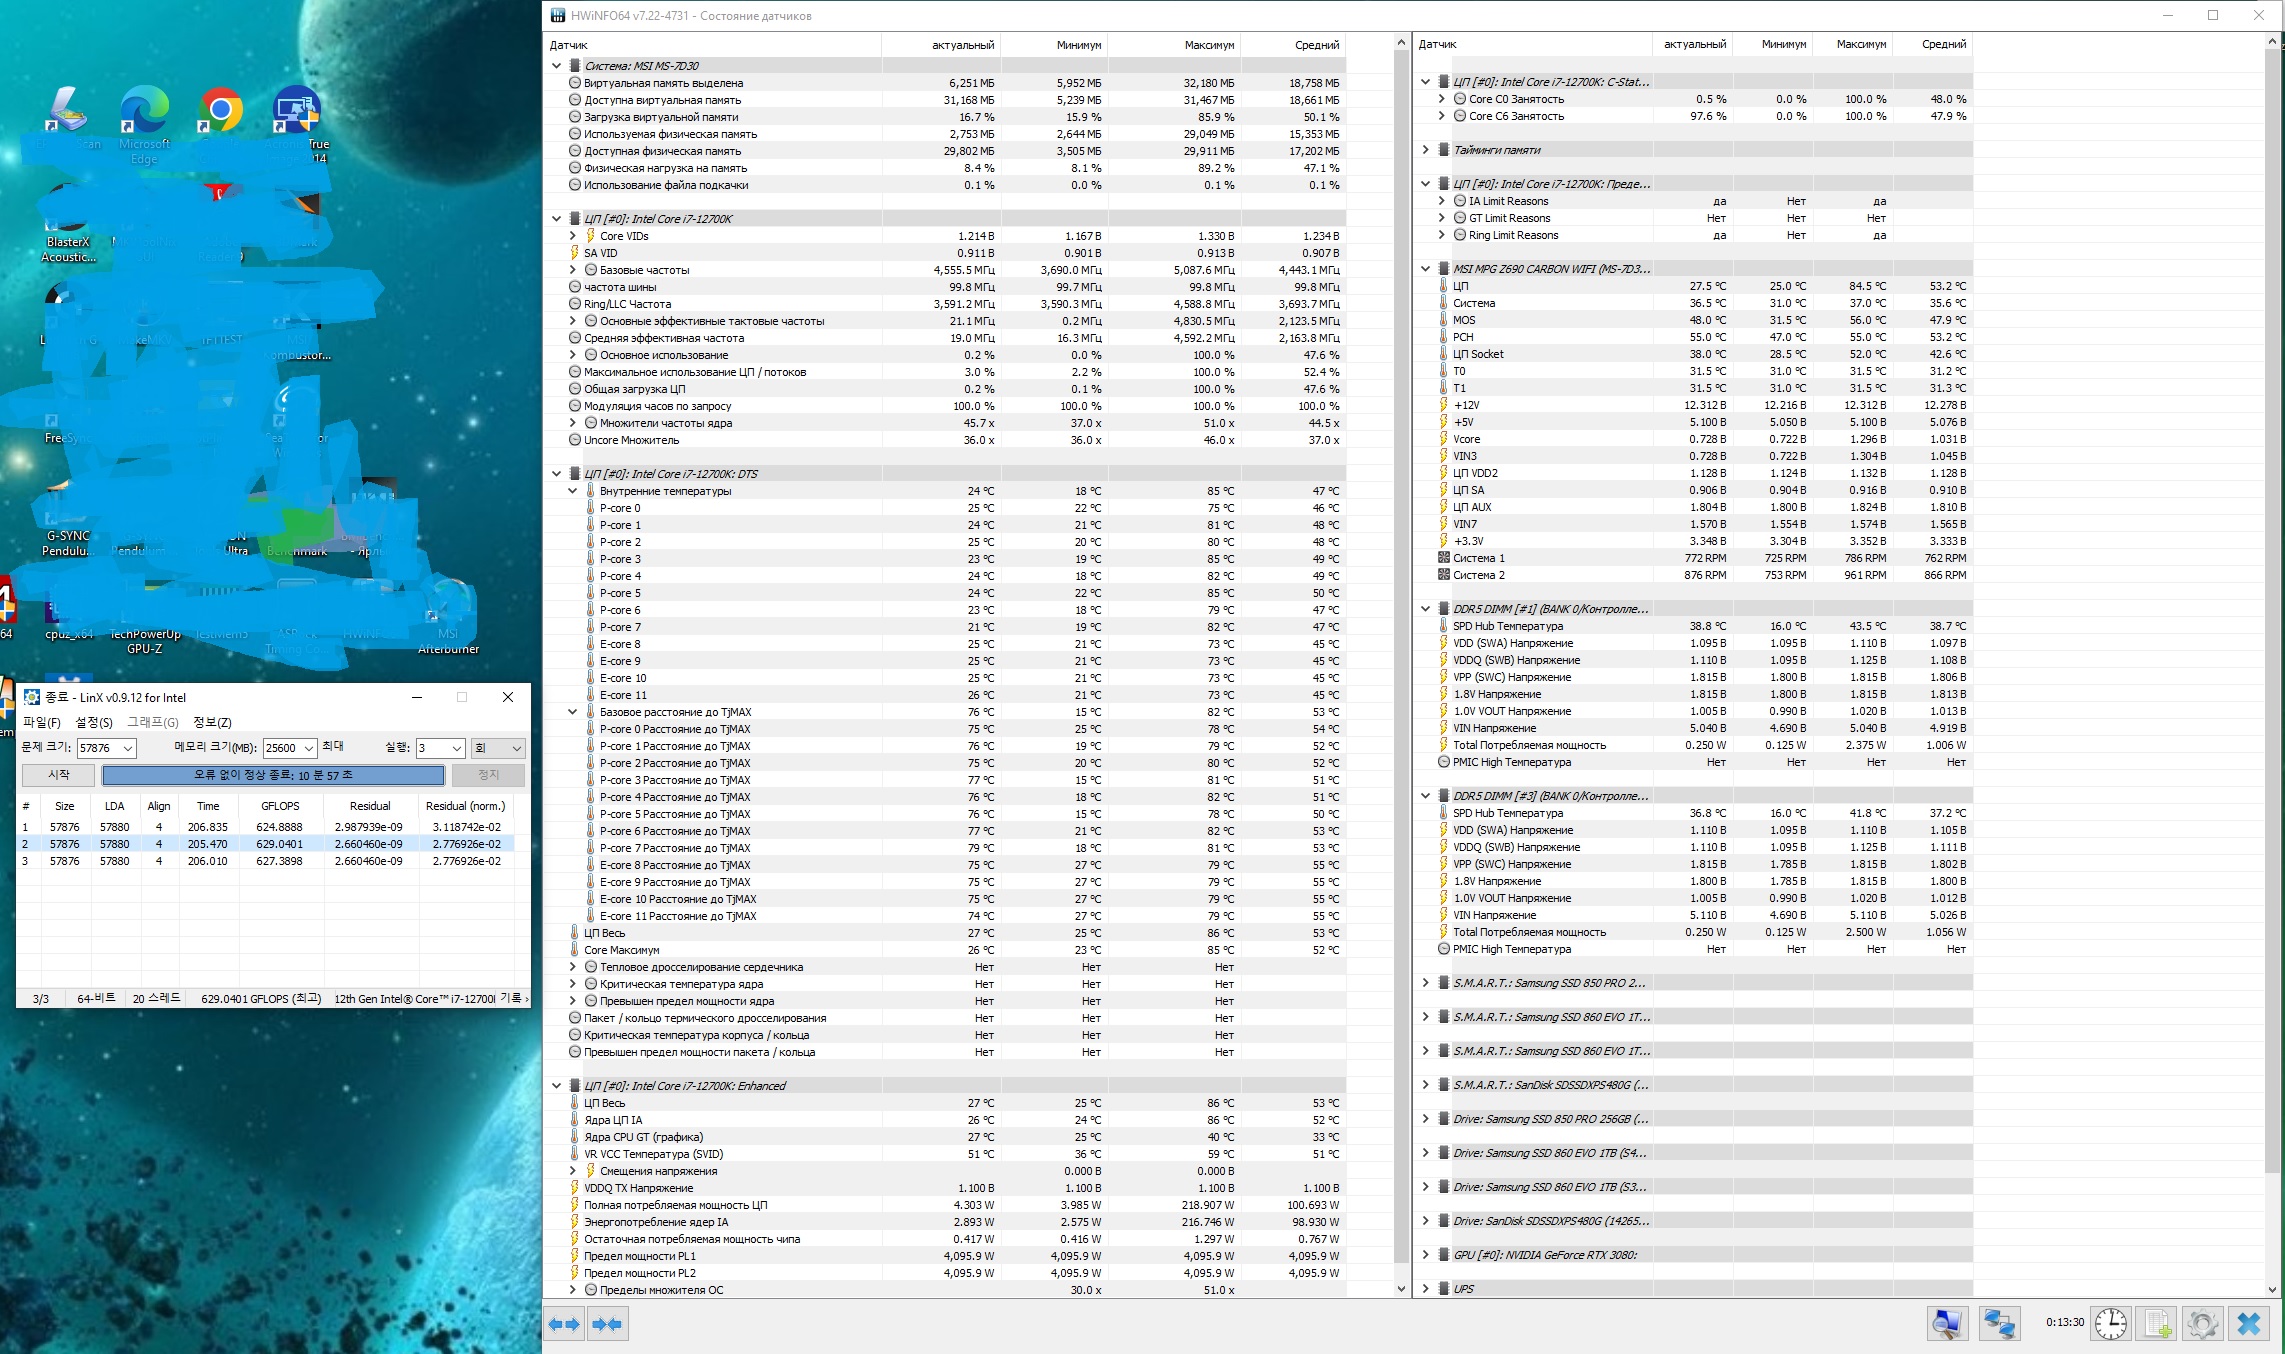Screen dimensions: 2285x1354
Task: Expand the GPU NVIDIA GeForce RTX 3080 group
Action: (x=1426, y=1254)
